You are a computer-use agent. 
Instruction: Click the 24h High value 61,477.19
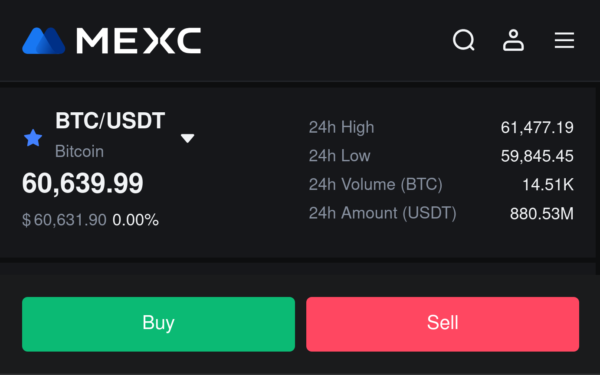pos(537,127)
